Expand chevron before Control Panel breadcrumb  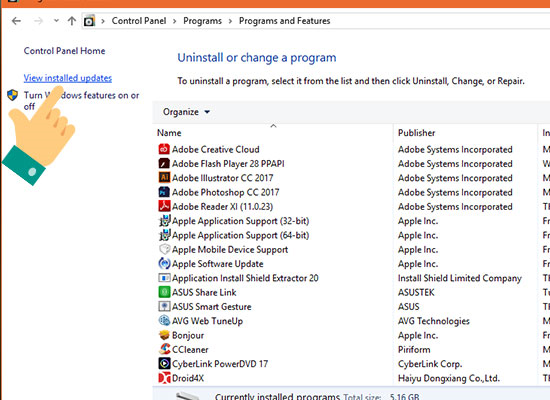103,21
